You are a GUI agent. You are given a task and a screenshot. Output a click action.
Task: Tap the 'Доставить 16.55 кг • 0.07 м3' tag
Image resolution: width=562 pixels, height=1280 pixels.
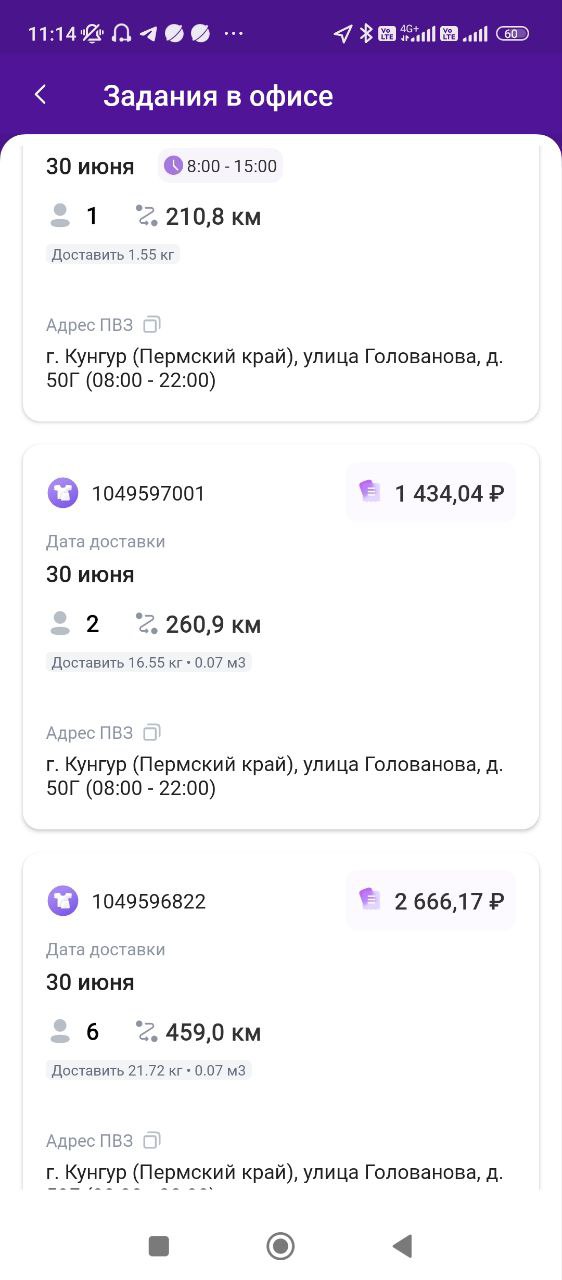click(149, 662)
